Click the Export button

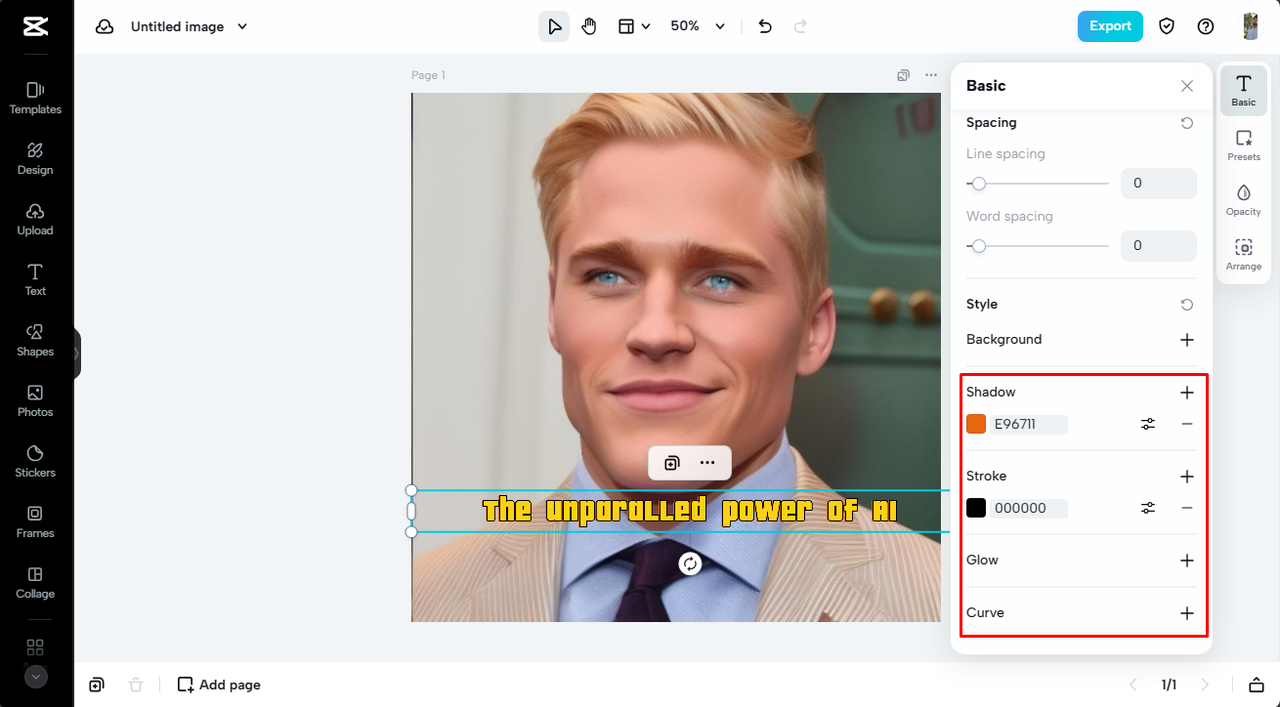tap(1110, 26)
